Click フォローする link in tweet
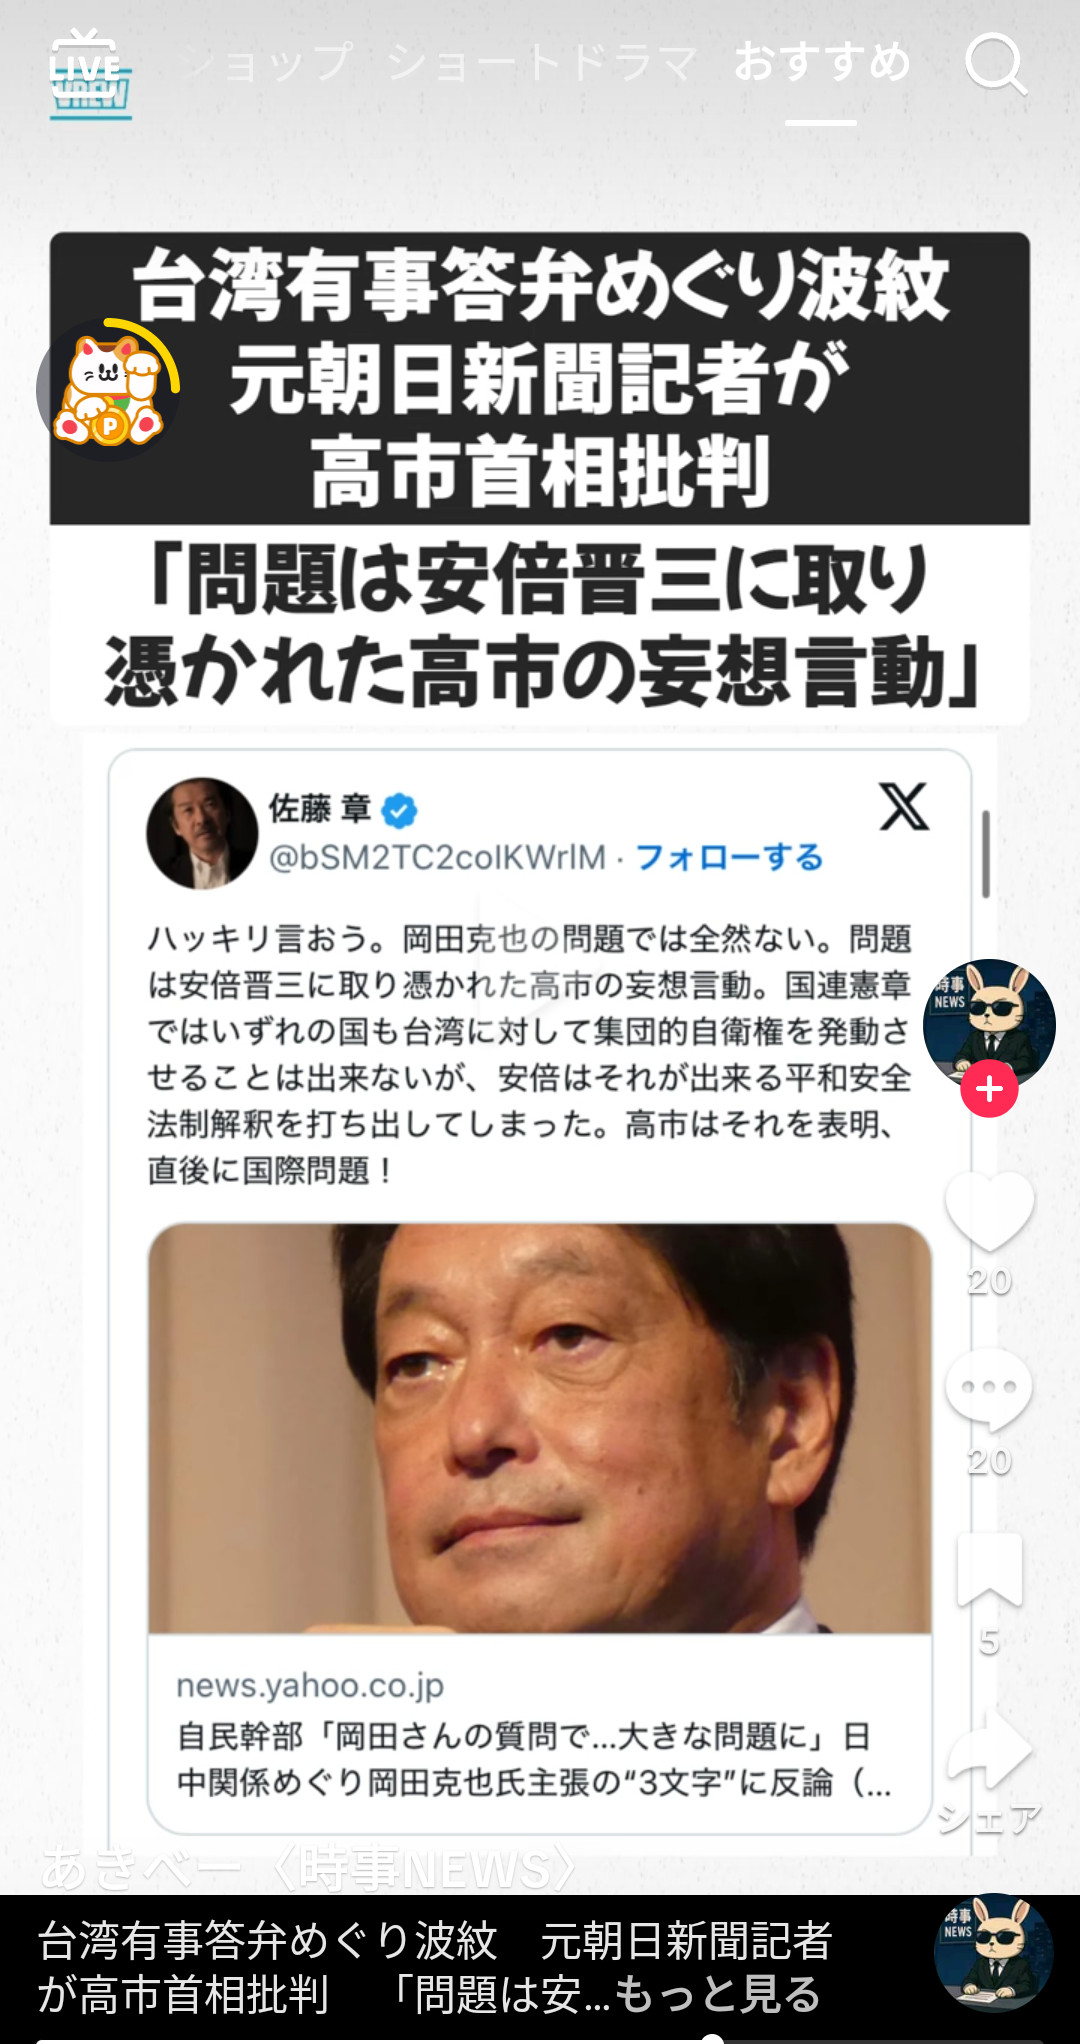The height and width of the screenshot is (2044, 1080). pos(729,857)
